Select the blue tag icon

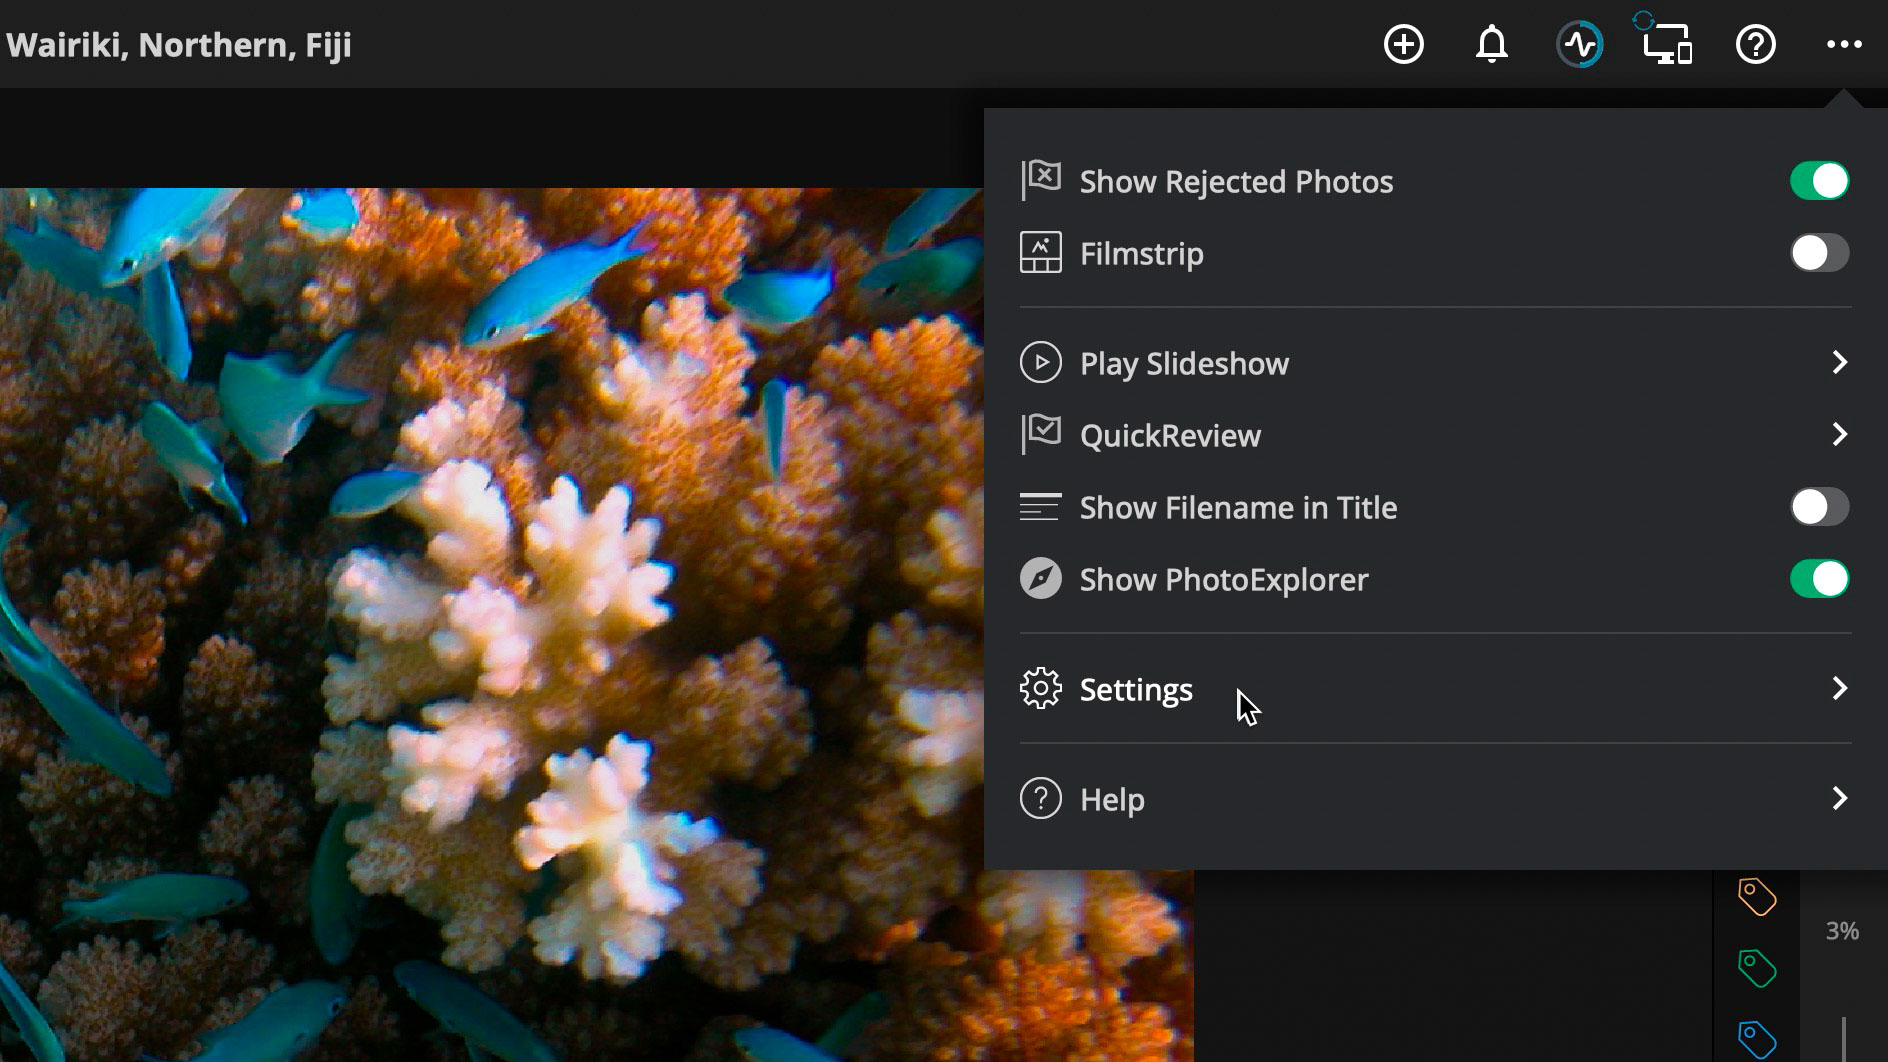pyautogui.click(x=1757, y=1039)
